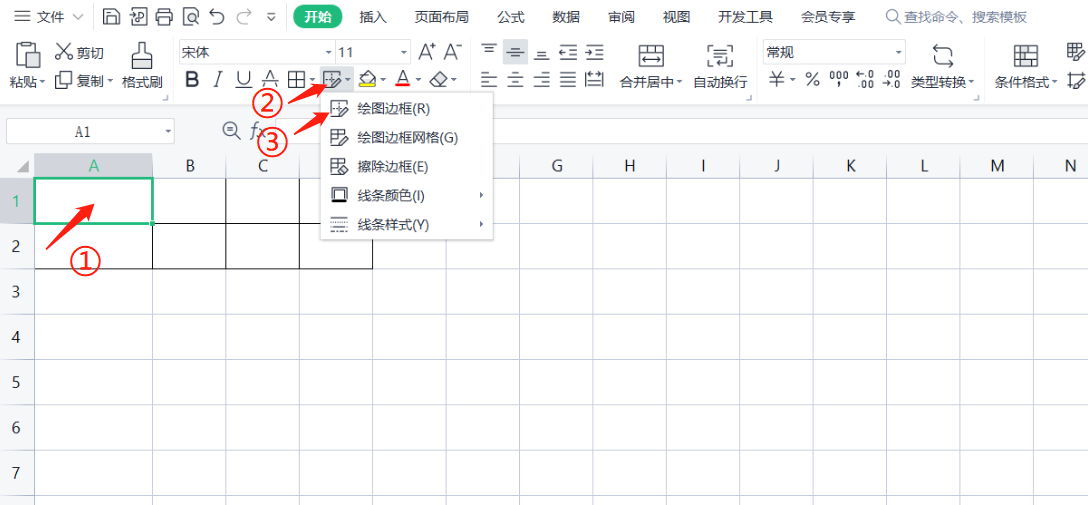Image resolution: width=1088 pixels, height=505 pixels.
Task: Click the 开始 tab button
Action: tap(318, 17)
